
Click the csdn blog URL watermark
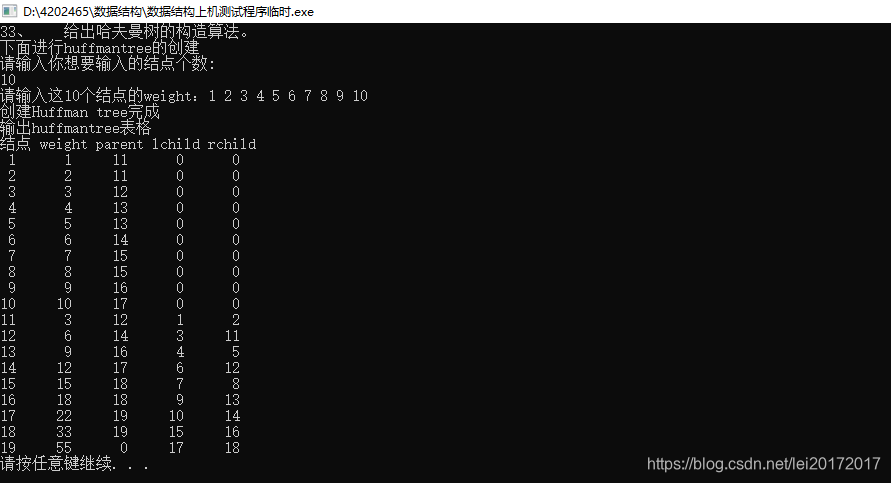[764, 464]
